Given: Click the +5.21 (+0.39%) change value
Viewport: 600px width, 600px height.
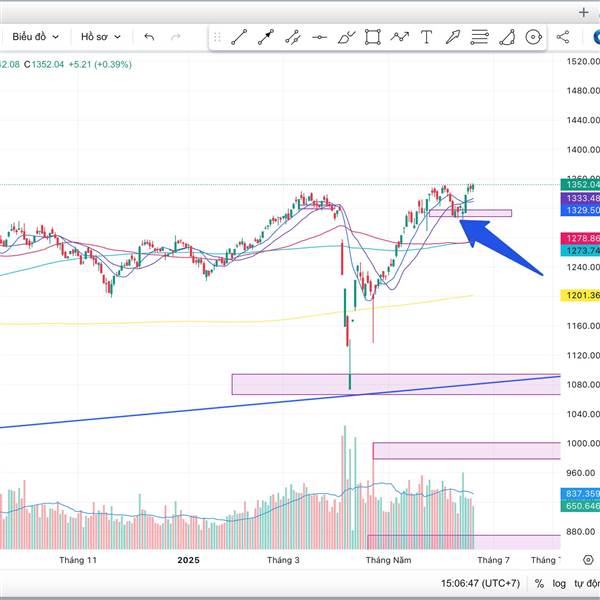Looking at the screenshot, I should (100, 64).
